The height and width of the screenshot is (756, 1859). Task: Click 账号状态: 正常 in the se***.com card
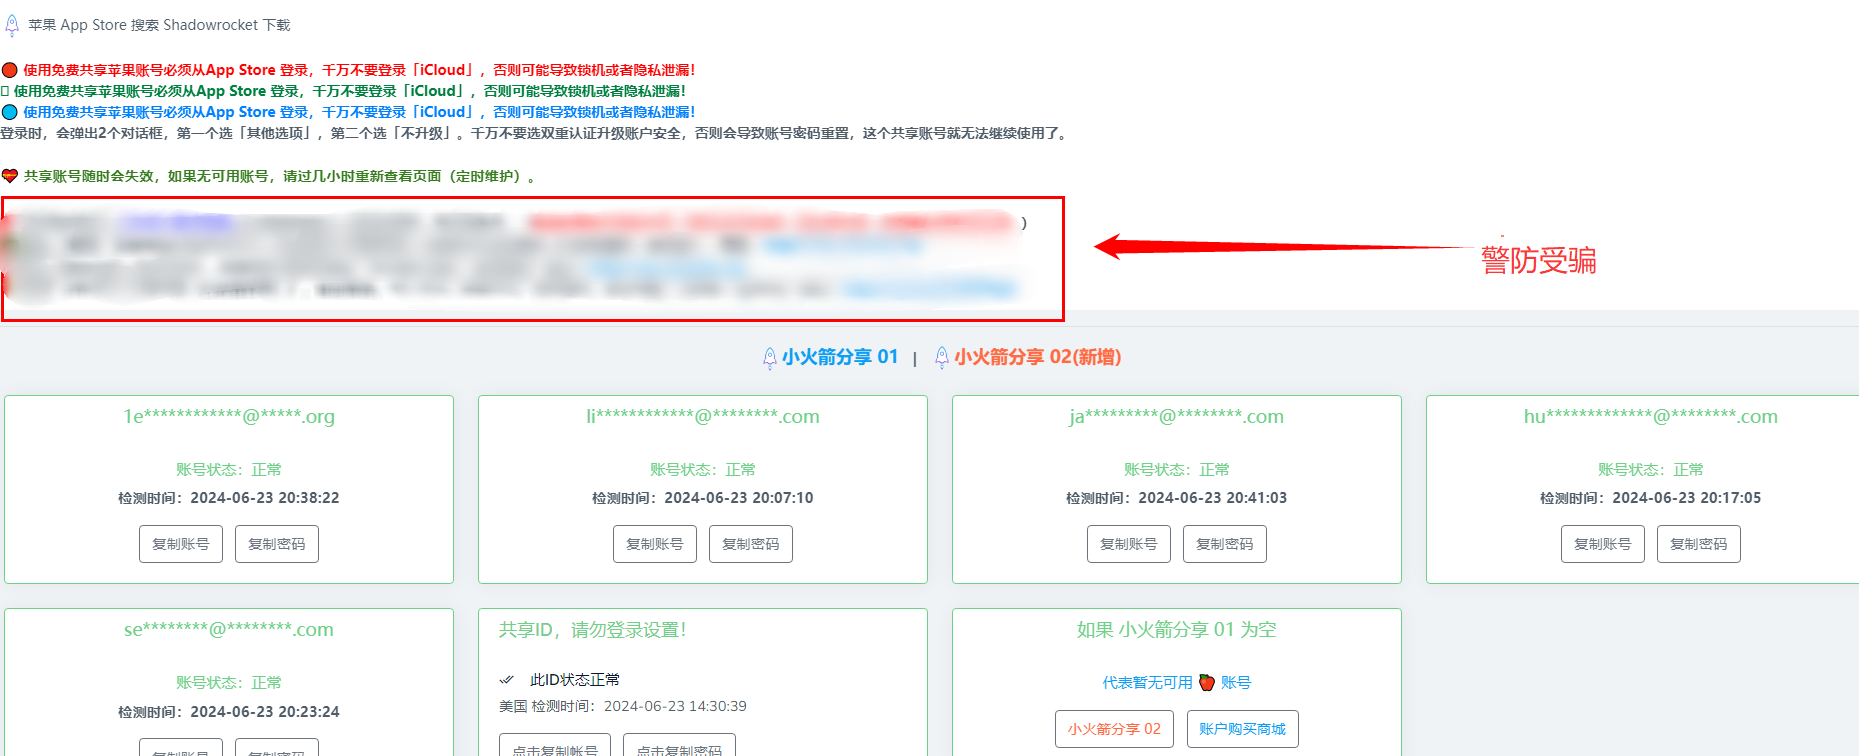pos(229,683)
